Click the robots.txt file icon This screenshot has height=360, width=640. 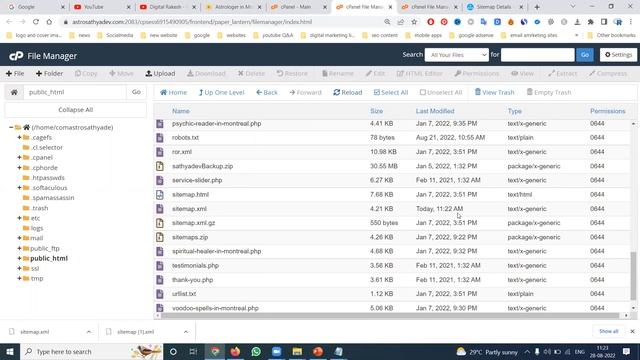(x=160, y=138)
